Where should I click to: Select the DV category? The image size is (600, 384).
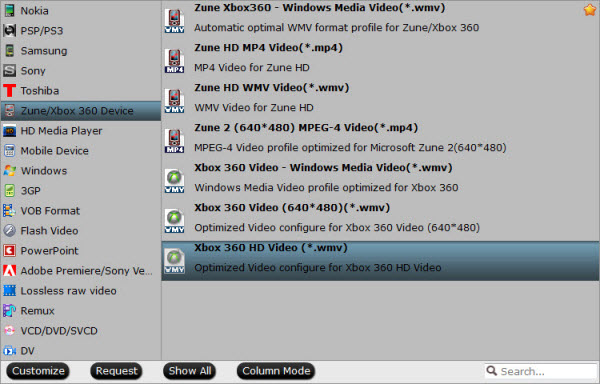click(81, 350)
